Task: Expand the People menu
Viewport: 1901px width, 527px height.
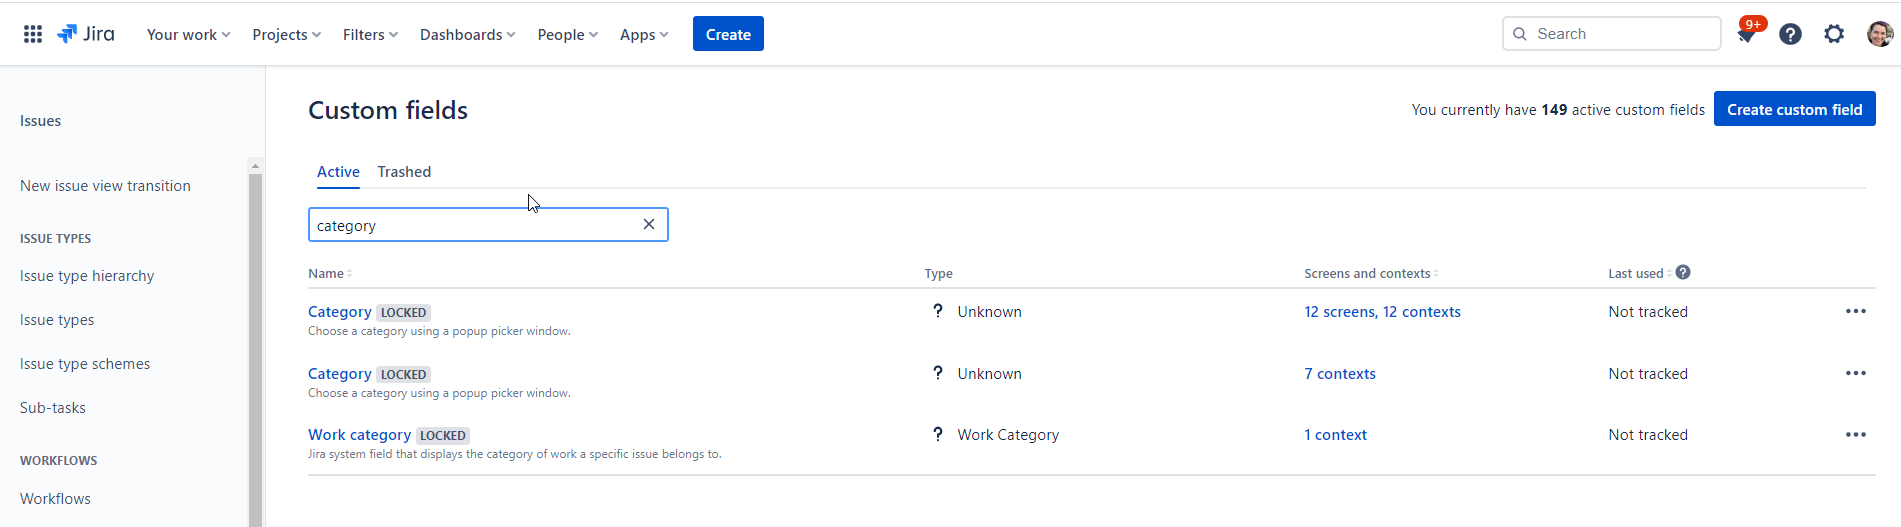Action: [567, 34]
